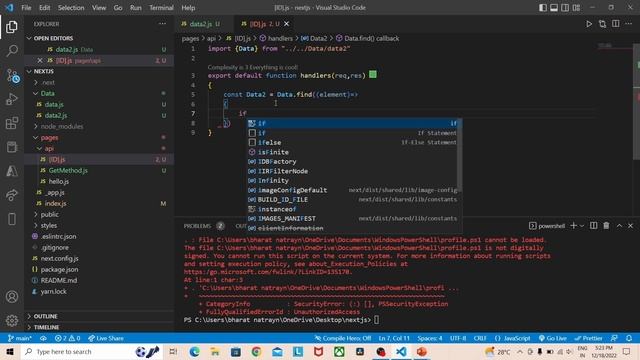The image size is (640, 360).
Task: Toggle secondary sidebar layout icon
Action: click(x=565, y=8)
